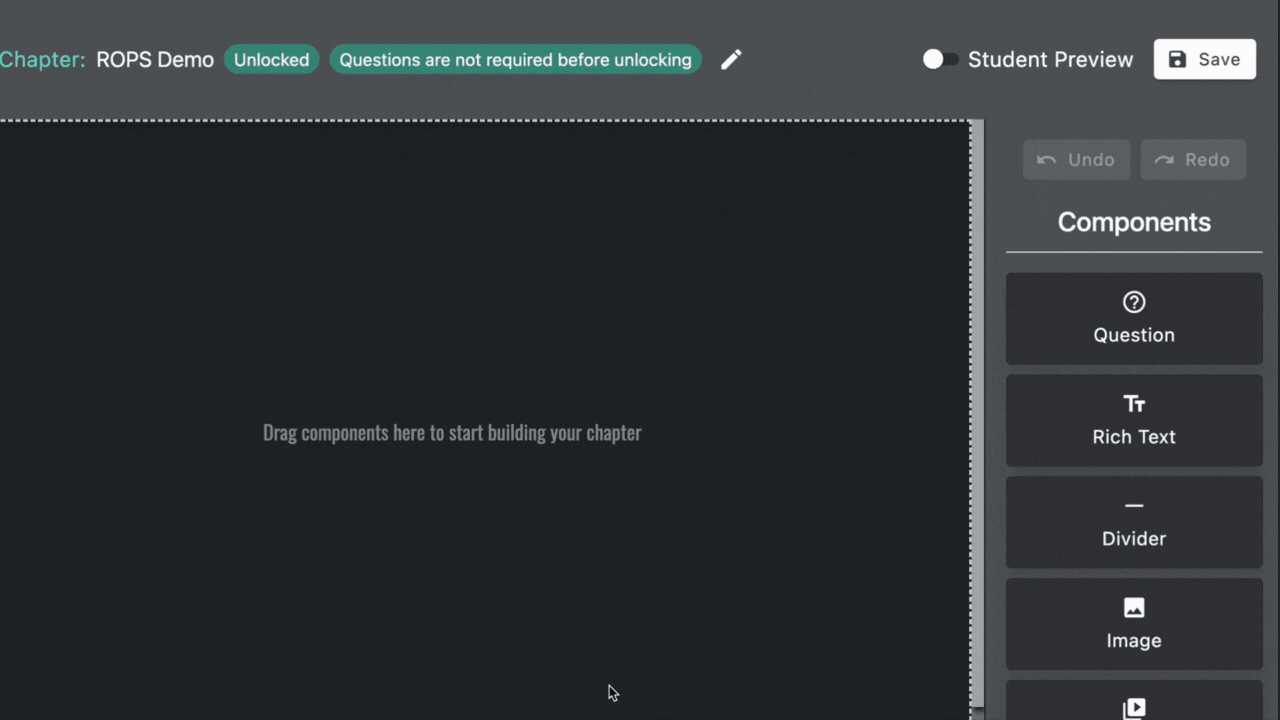The height and width of the screenshot is (720, 1280).
Task: Click the pencil edit chapter icon
Action: pyautogui.click(x=731, y=60)
